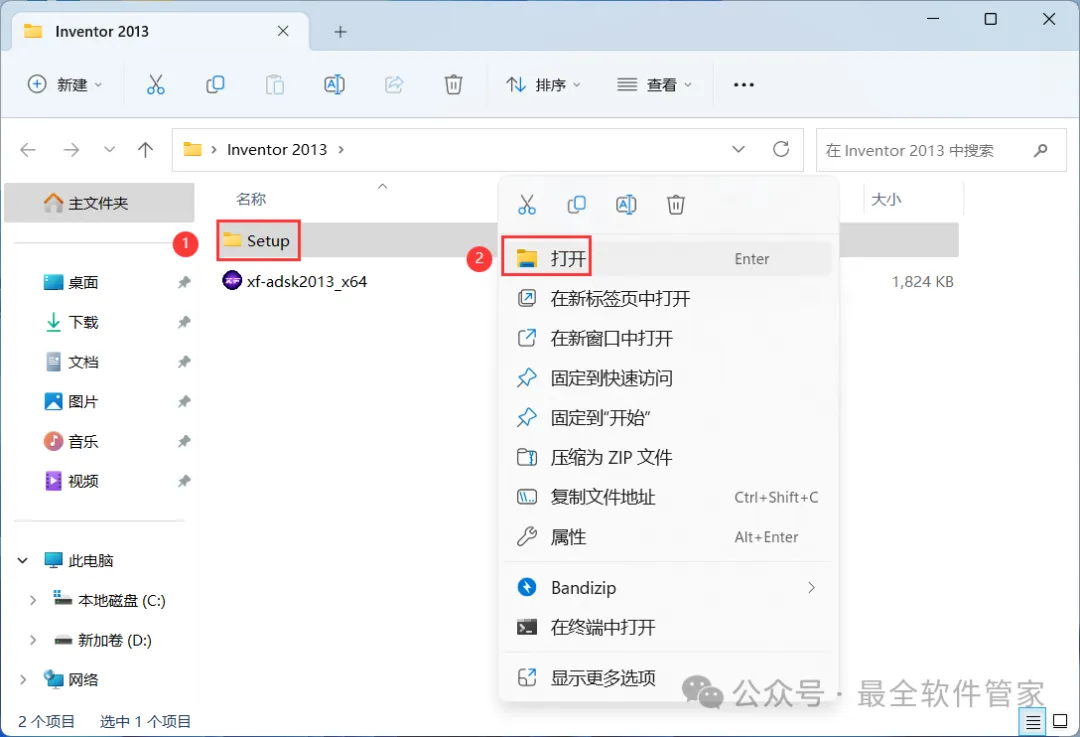
Task: Unpin 视频 from quick access
Action: 184,481
